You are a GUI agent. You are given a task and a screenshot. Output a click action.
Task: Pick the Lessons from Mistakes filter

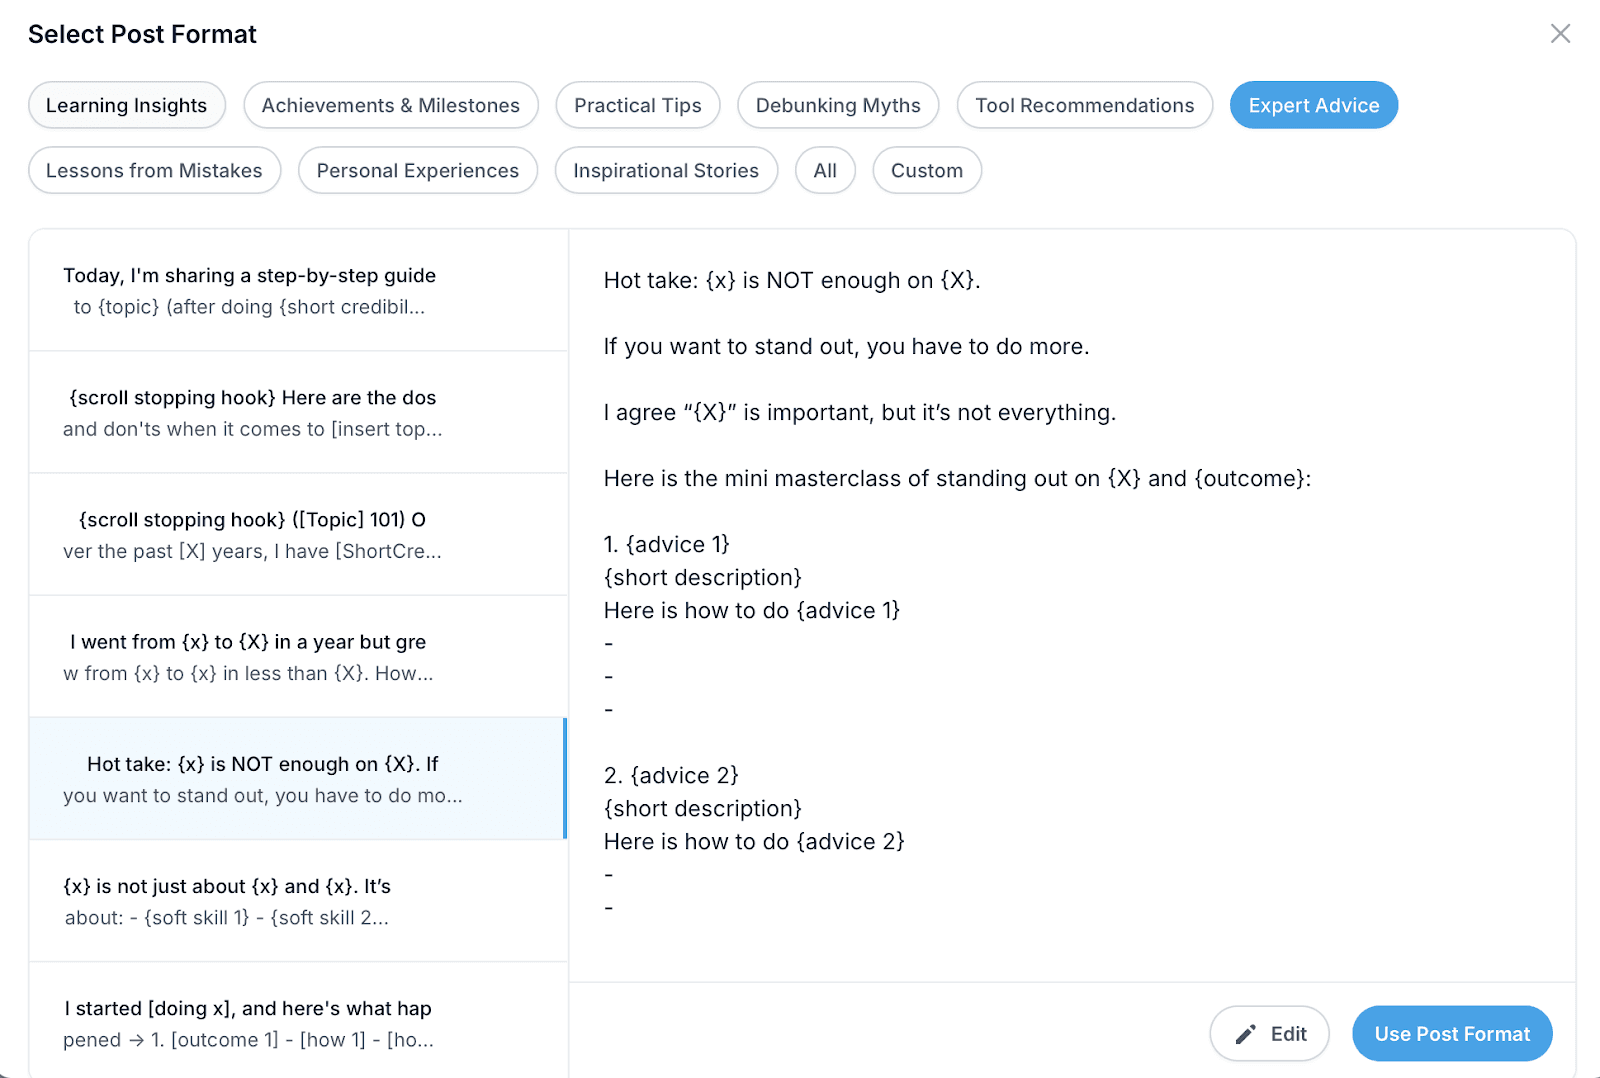[154, 170]
